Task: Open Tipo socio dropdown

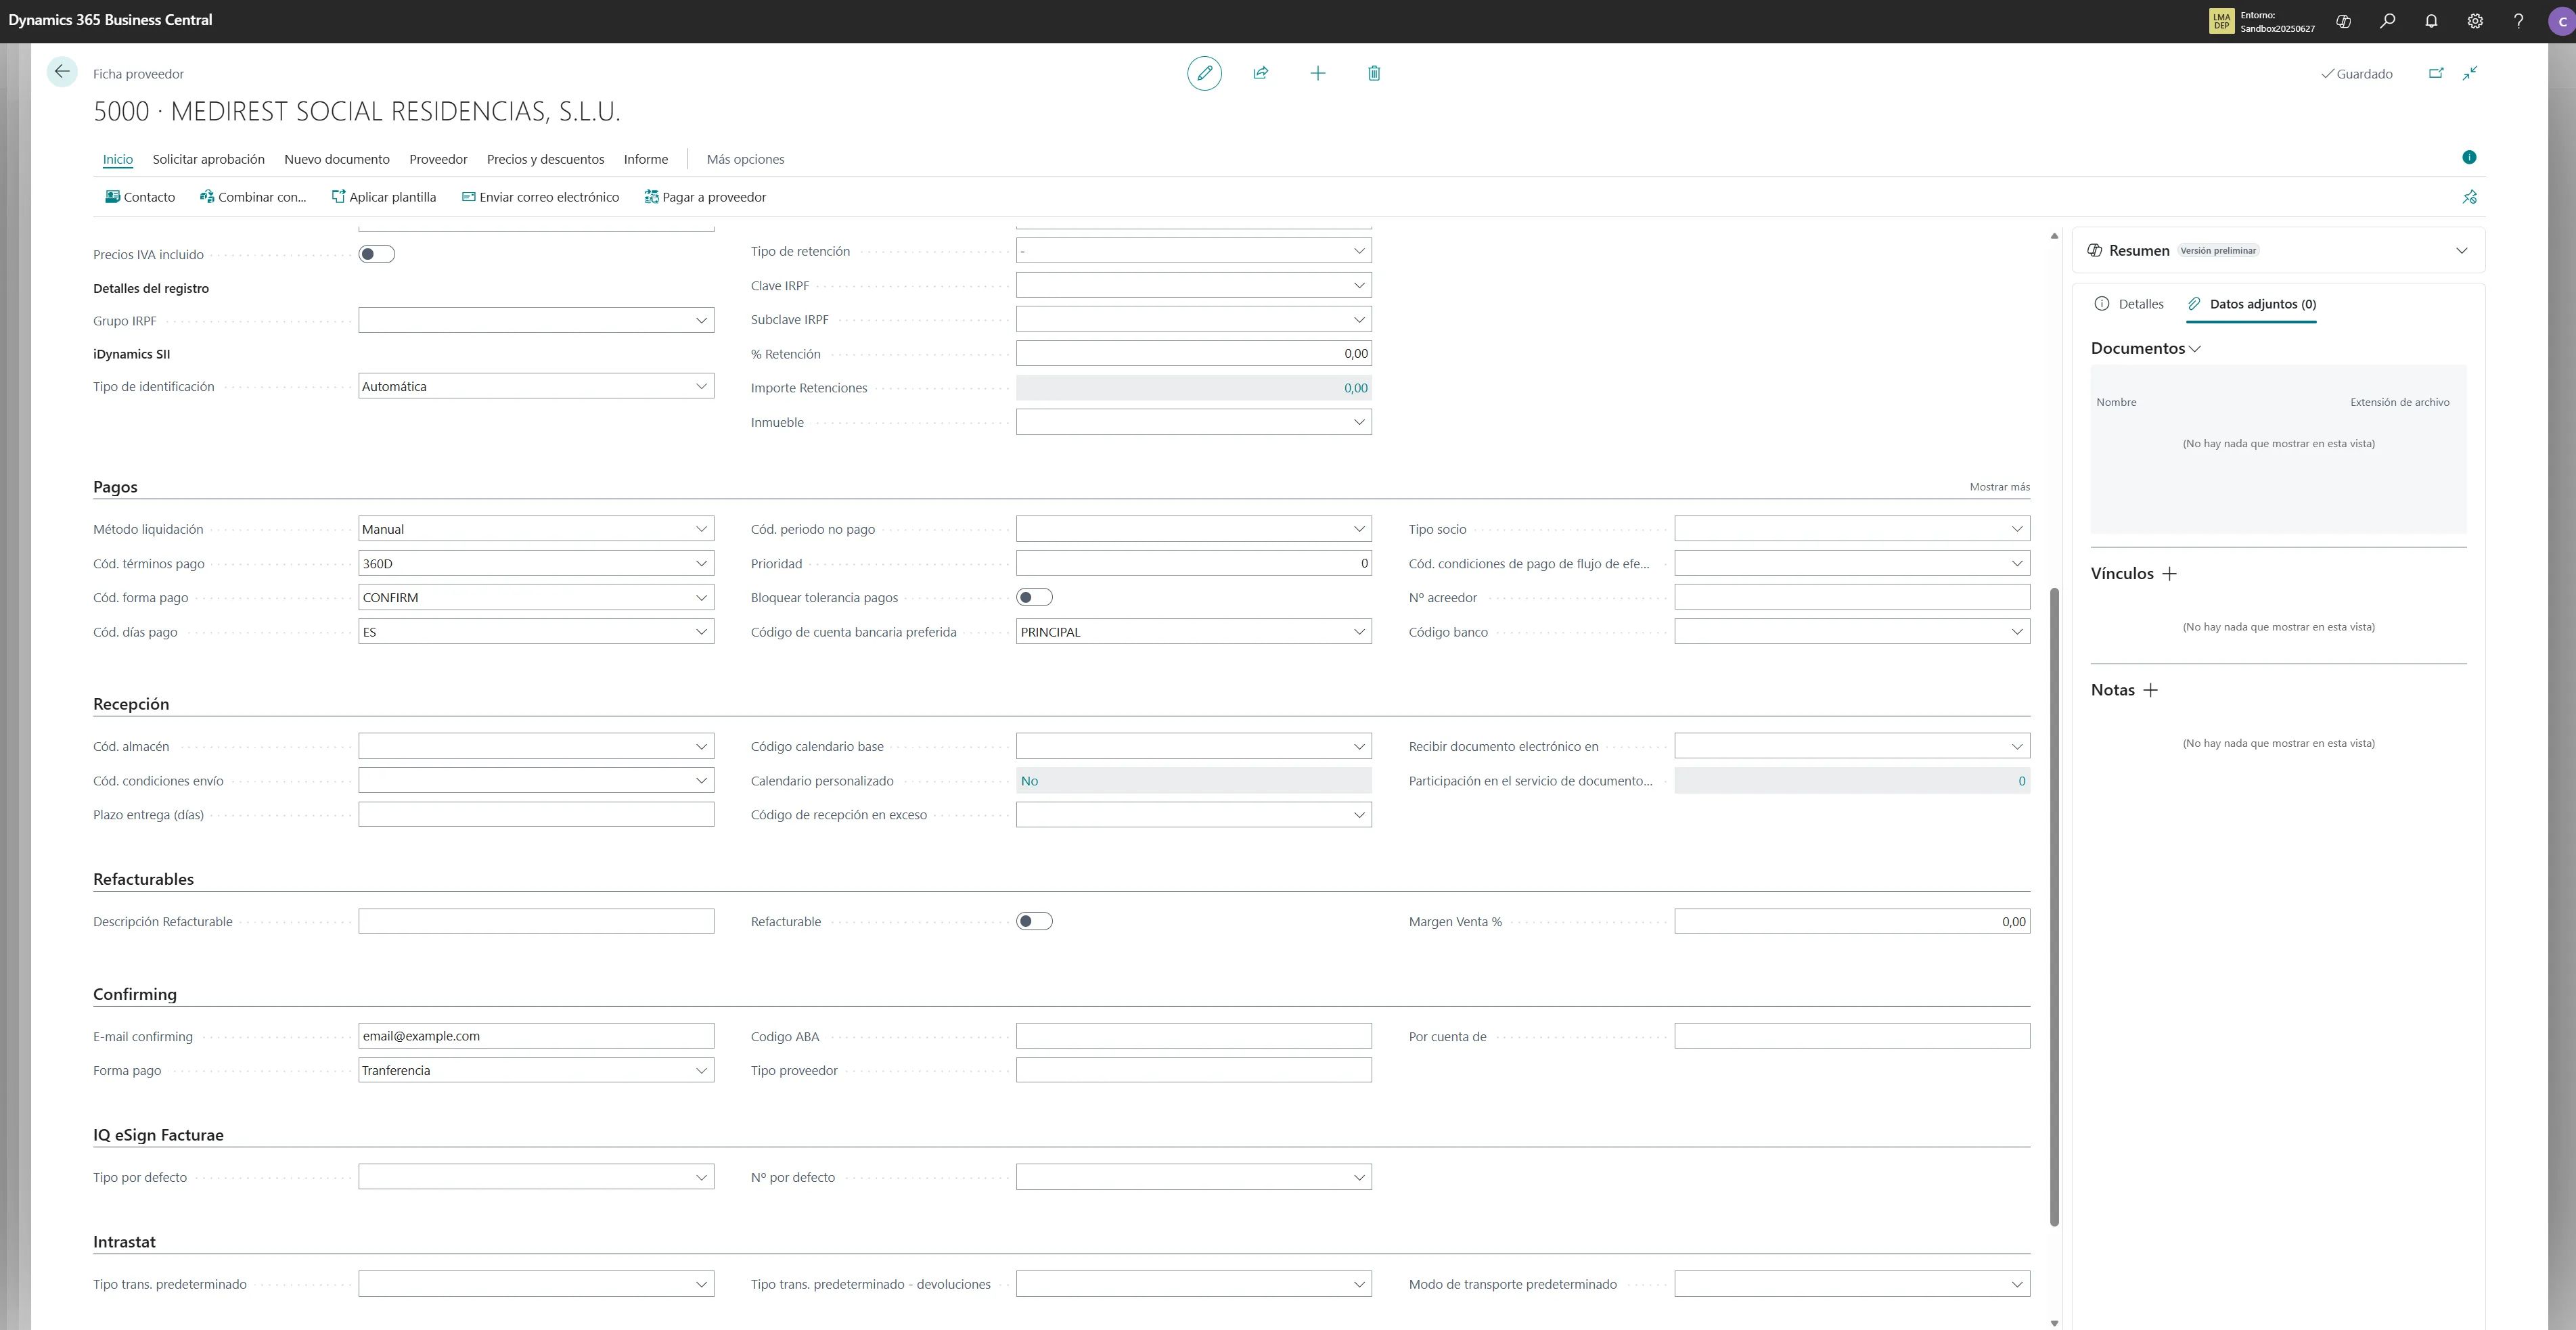Action: 2017,529
